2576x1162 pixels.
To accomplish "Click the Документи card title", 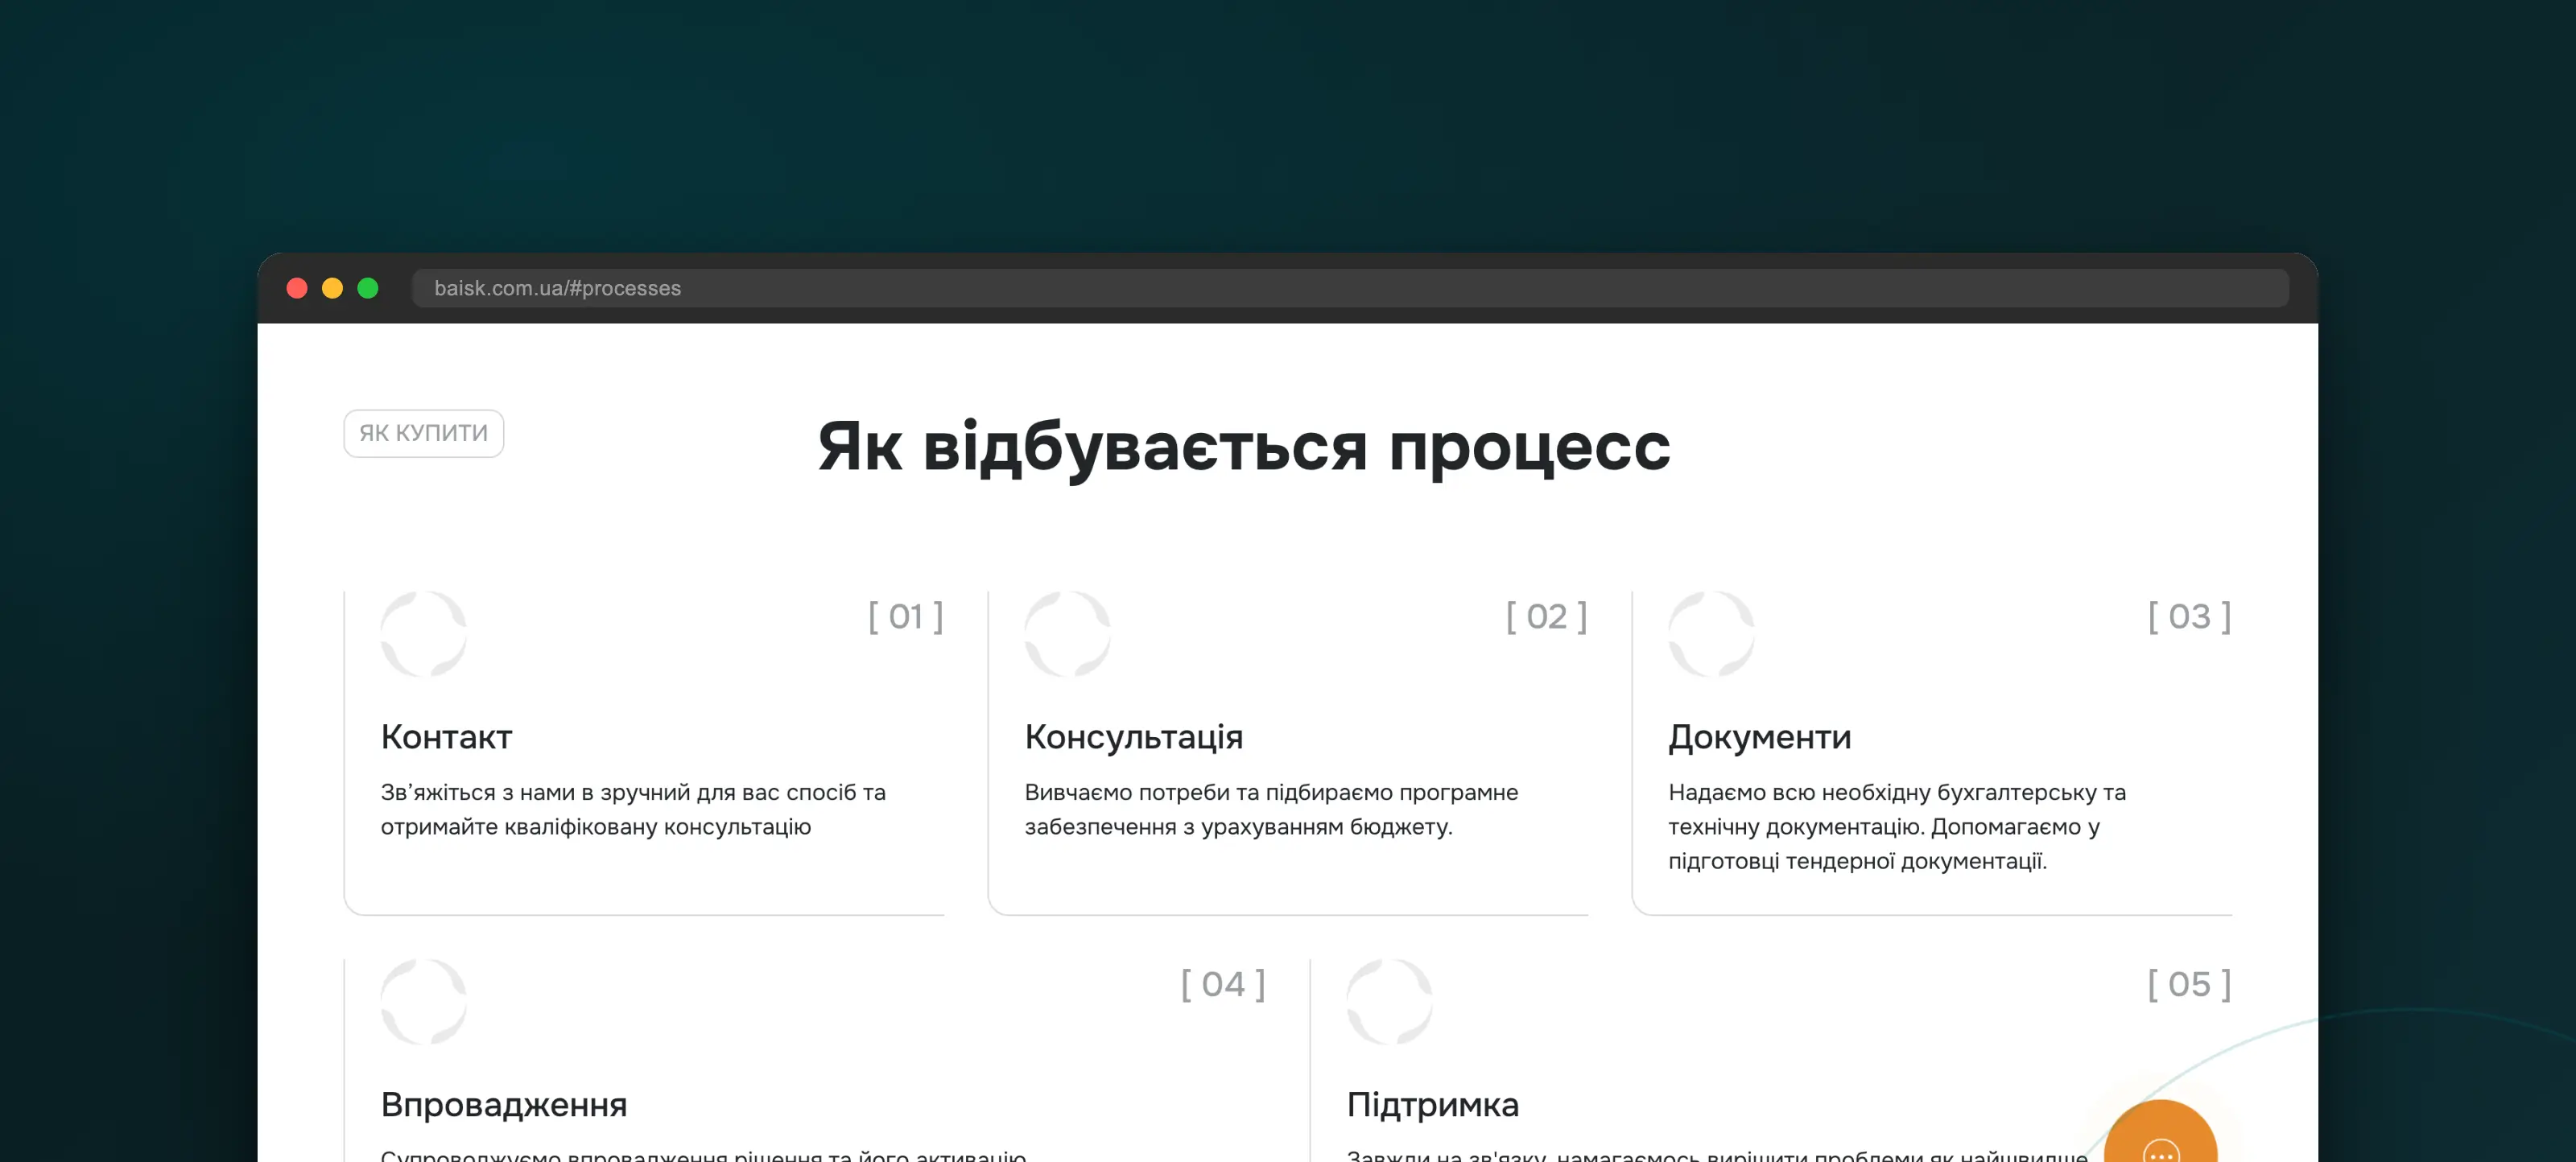I will coord(1760,737).
